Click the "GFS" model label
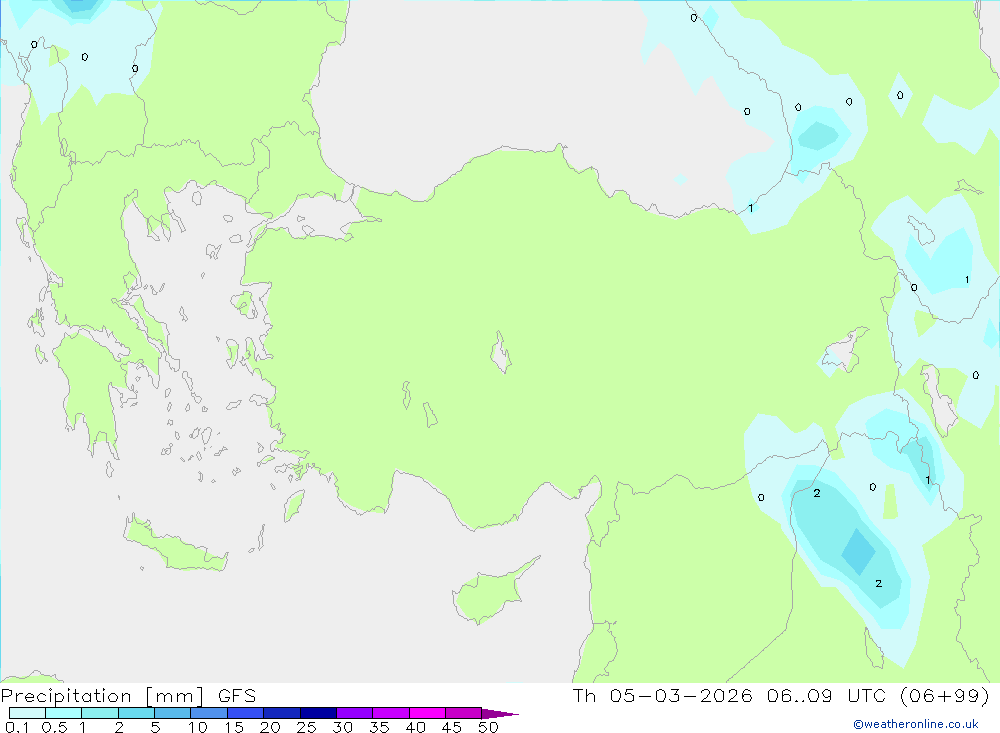The width and height of the screenshot is (1000, 733). 237,695
